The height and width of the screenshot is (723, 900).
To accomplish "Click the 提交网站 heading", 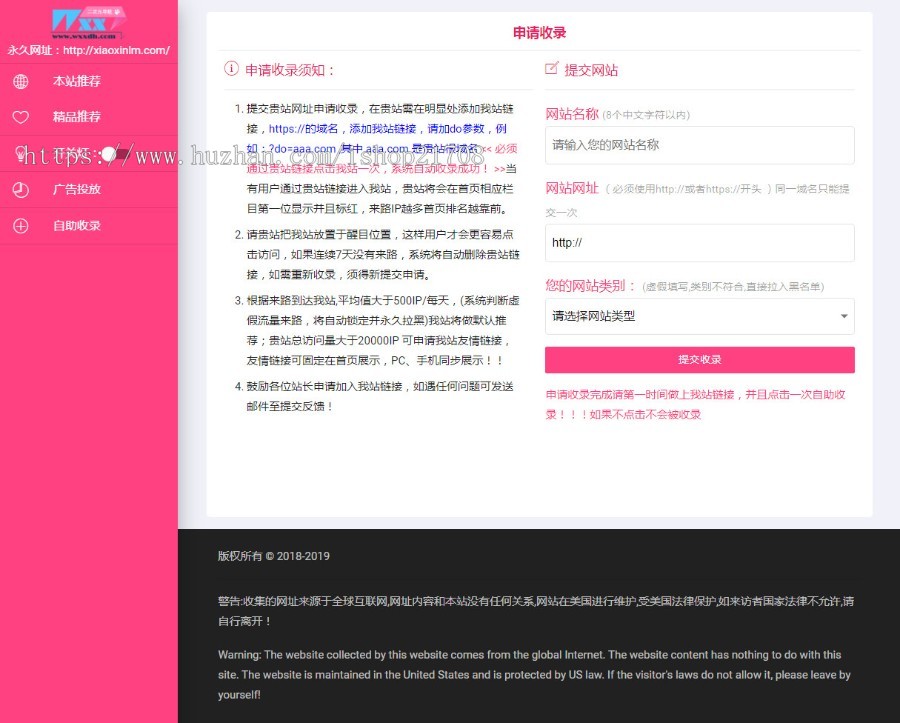I will click(x=591, y=71).
